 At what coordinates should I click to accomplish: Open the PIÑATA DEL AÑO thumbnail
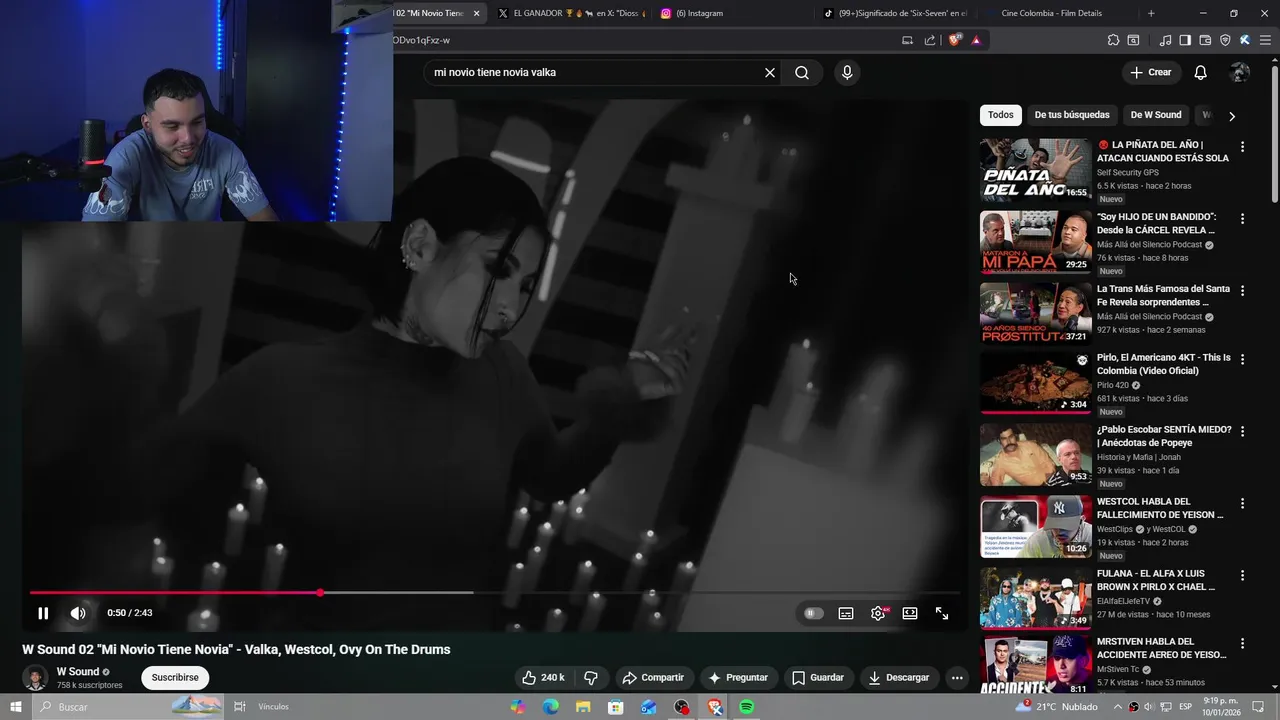tap(1035, 170)
